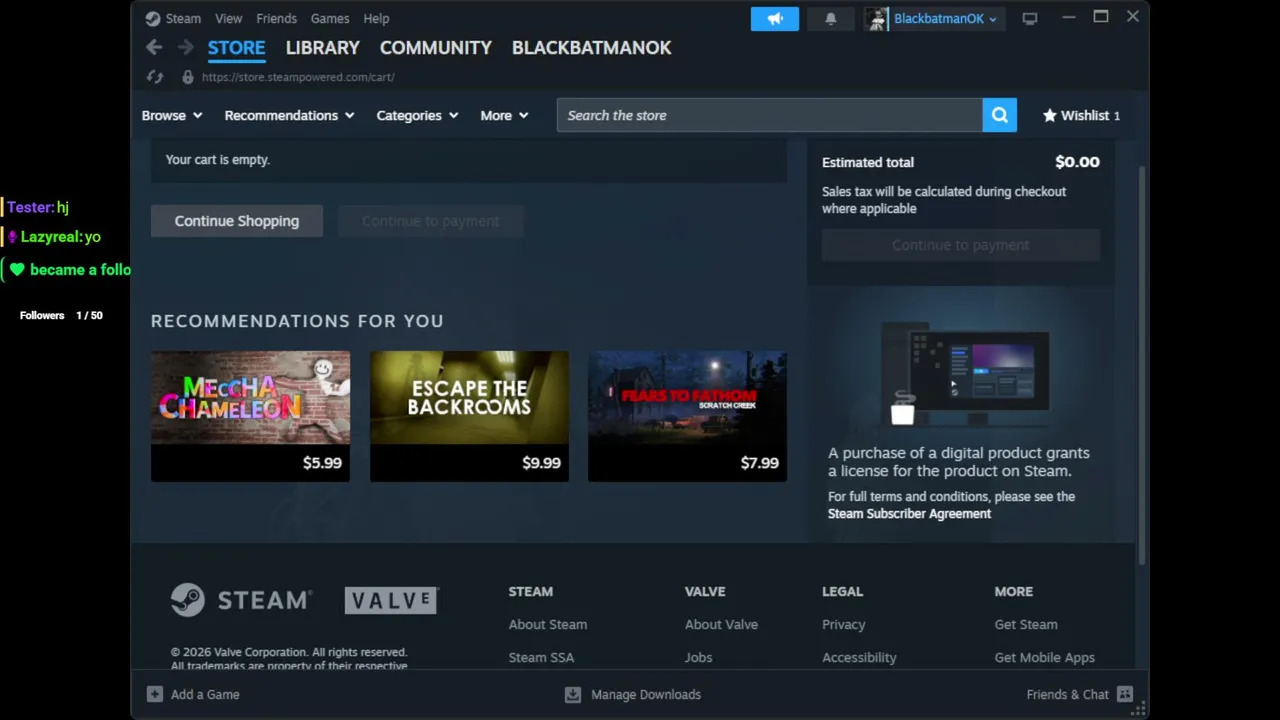Open the View menu
Viewport: 1280px width, 720px height.
(228, 18)
